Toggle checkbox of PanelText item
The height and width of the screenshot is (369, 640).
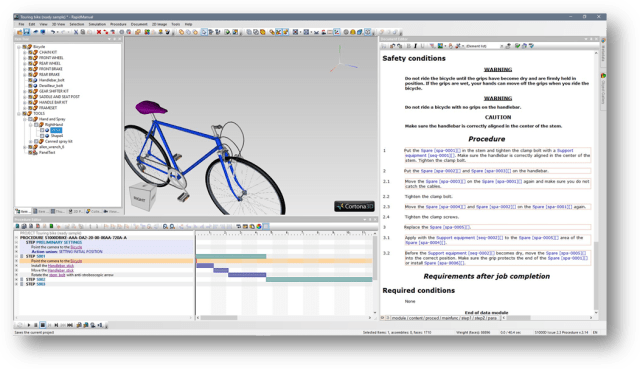pyautogui.click(x=30, y=152)
